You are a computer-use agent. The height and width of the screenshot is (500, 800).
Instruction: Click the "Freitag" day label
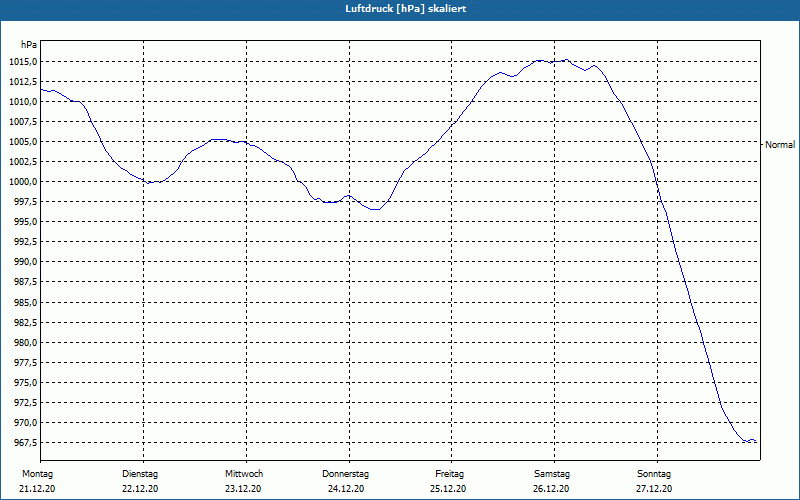(449, 474)
